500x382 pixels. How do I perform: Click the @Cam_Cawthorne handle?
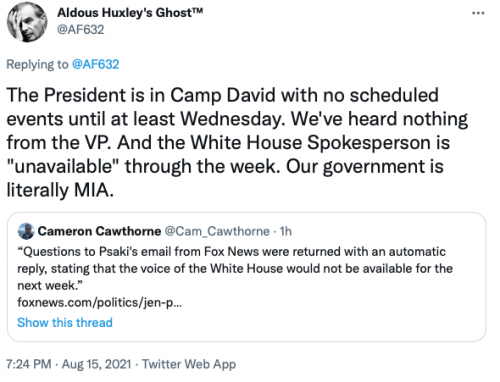tap(217, 231)
